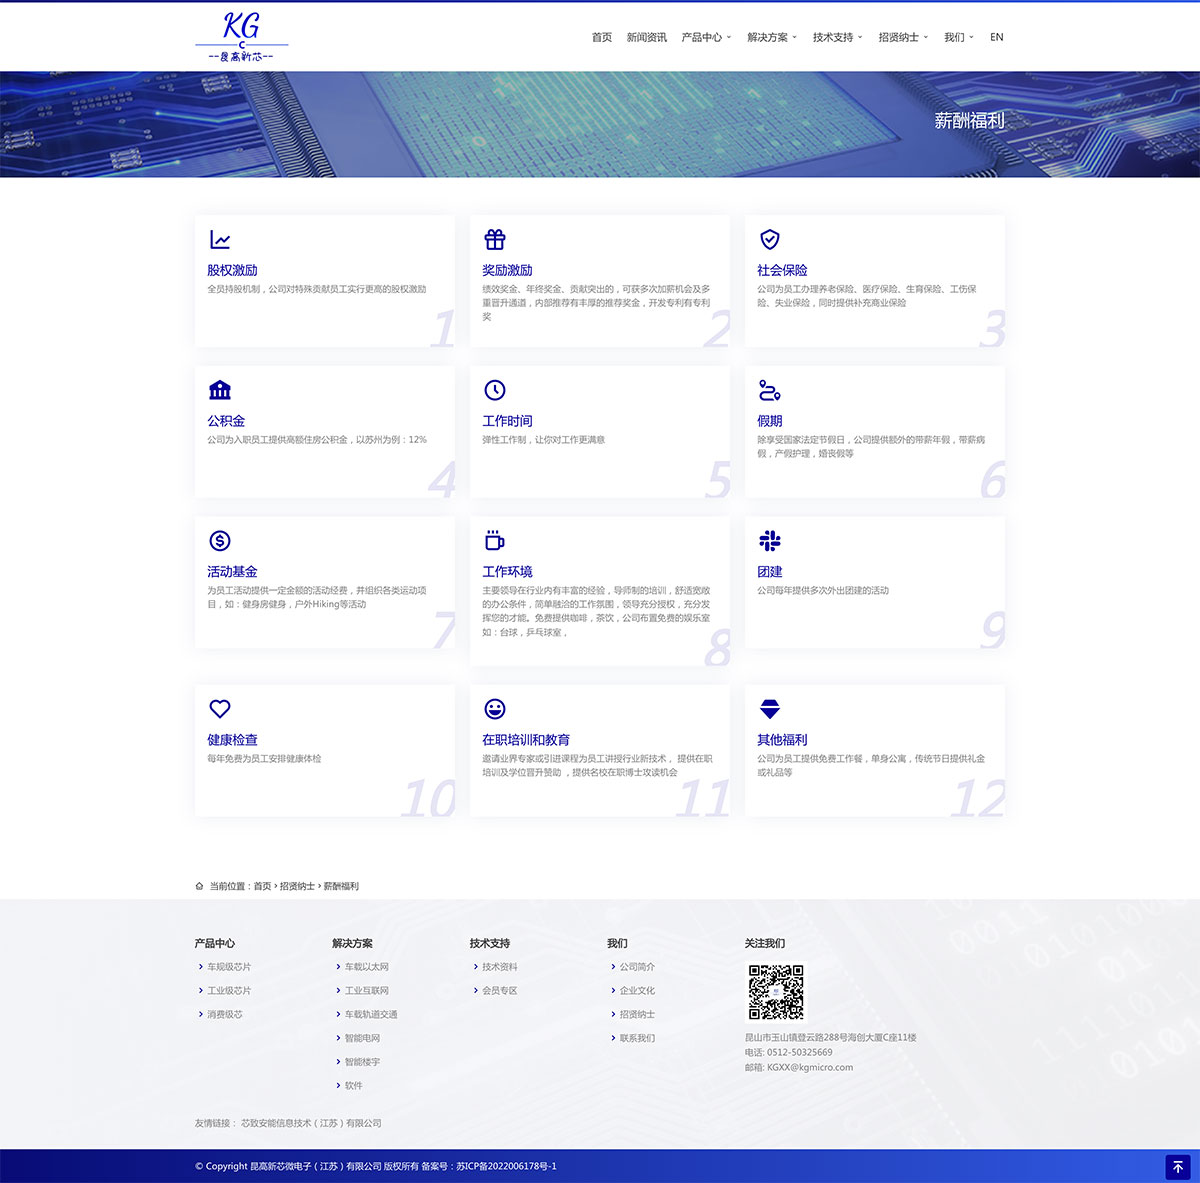Click the bank building housing fund icon

[x=220, y=390]
